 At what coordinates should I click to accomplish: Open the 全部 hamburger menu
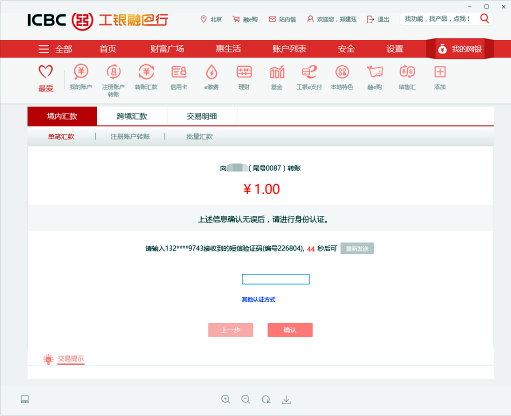pyautogui.click(x=55, y=49)
